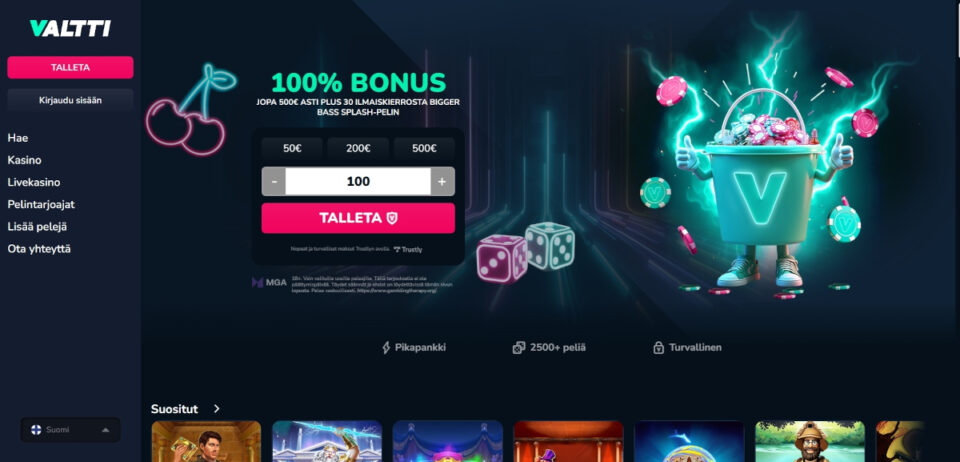The image size is (960, 462).
Task: Click the 2500+ peliä cards icon
Action: tap(519, 348)
